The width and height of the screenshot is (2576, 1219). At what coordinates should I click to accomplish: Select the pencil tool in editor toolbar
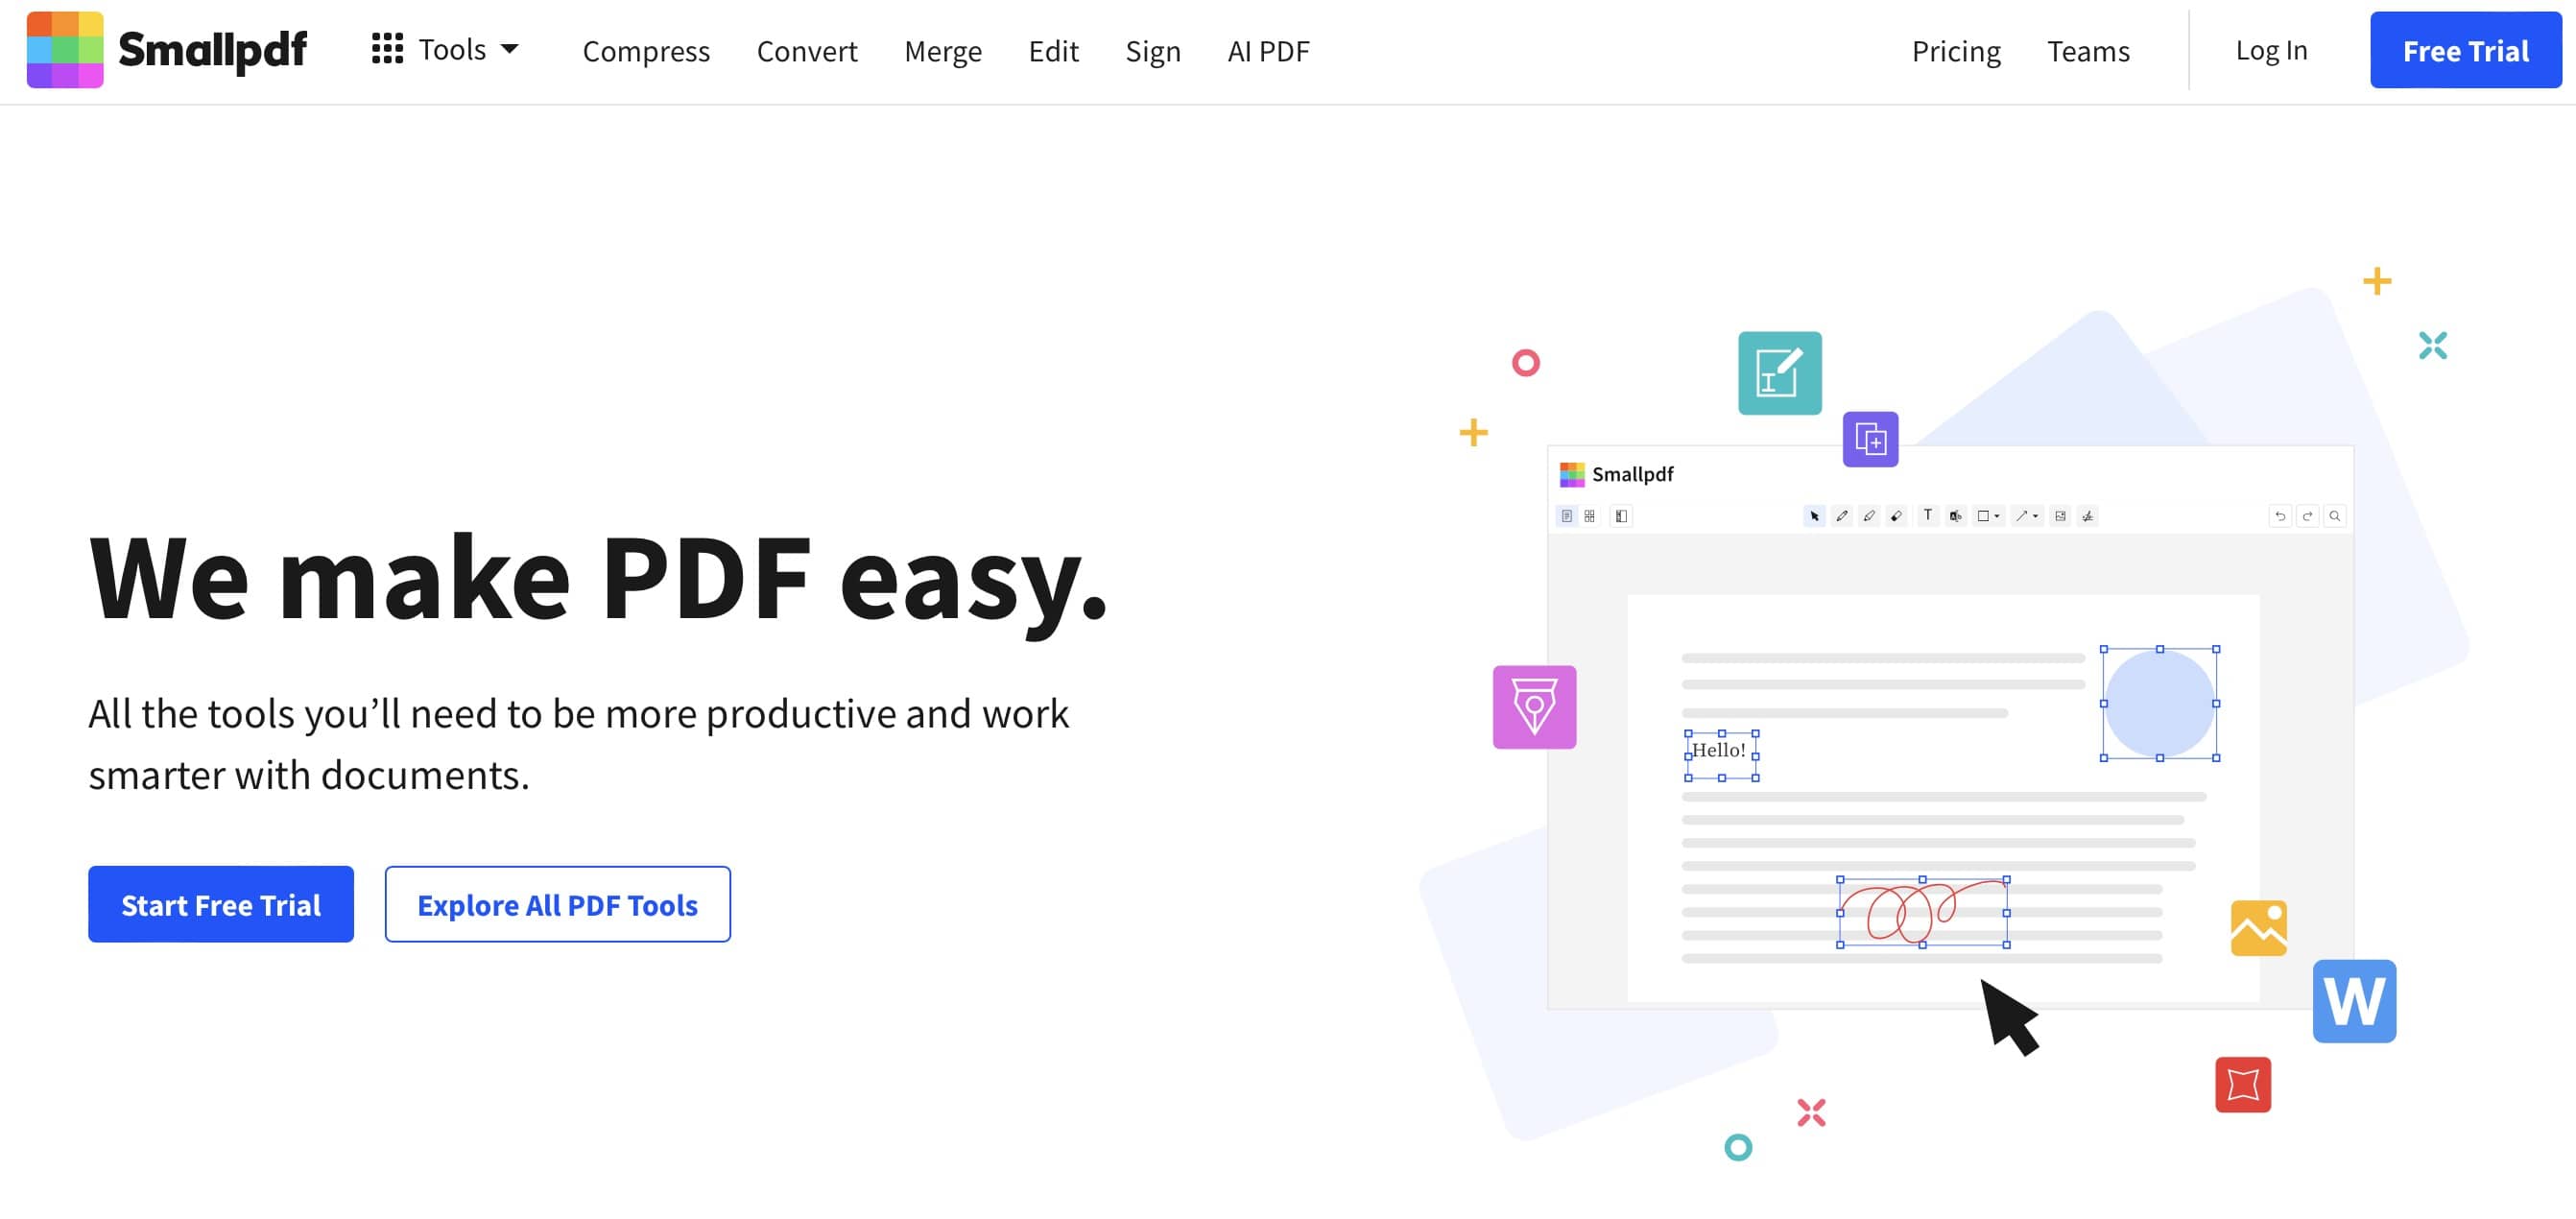coord(1841,516)
